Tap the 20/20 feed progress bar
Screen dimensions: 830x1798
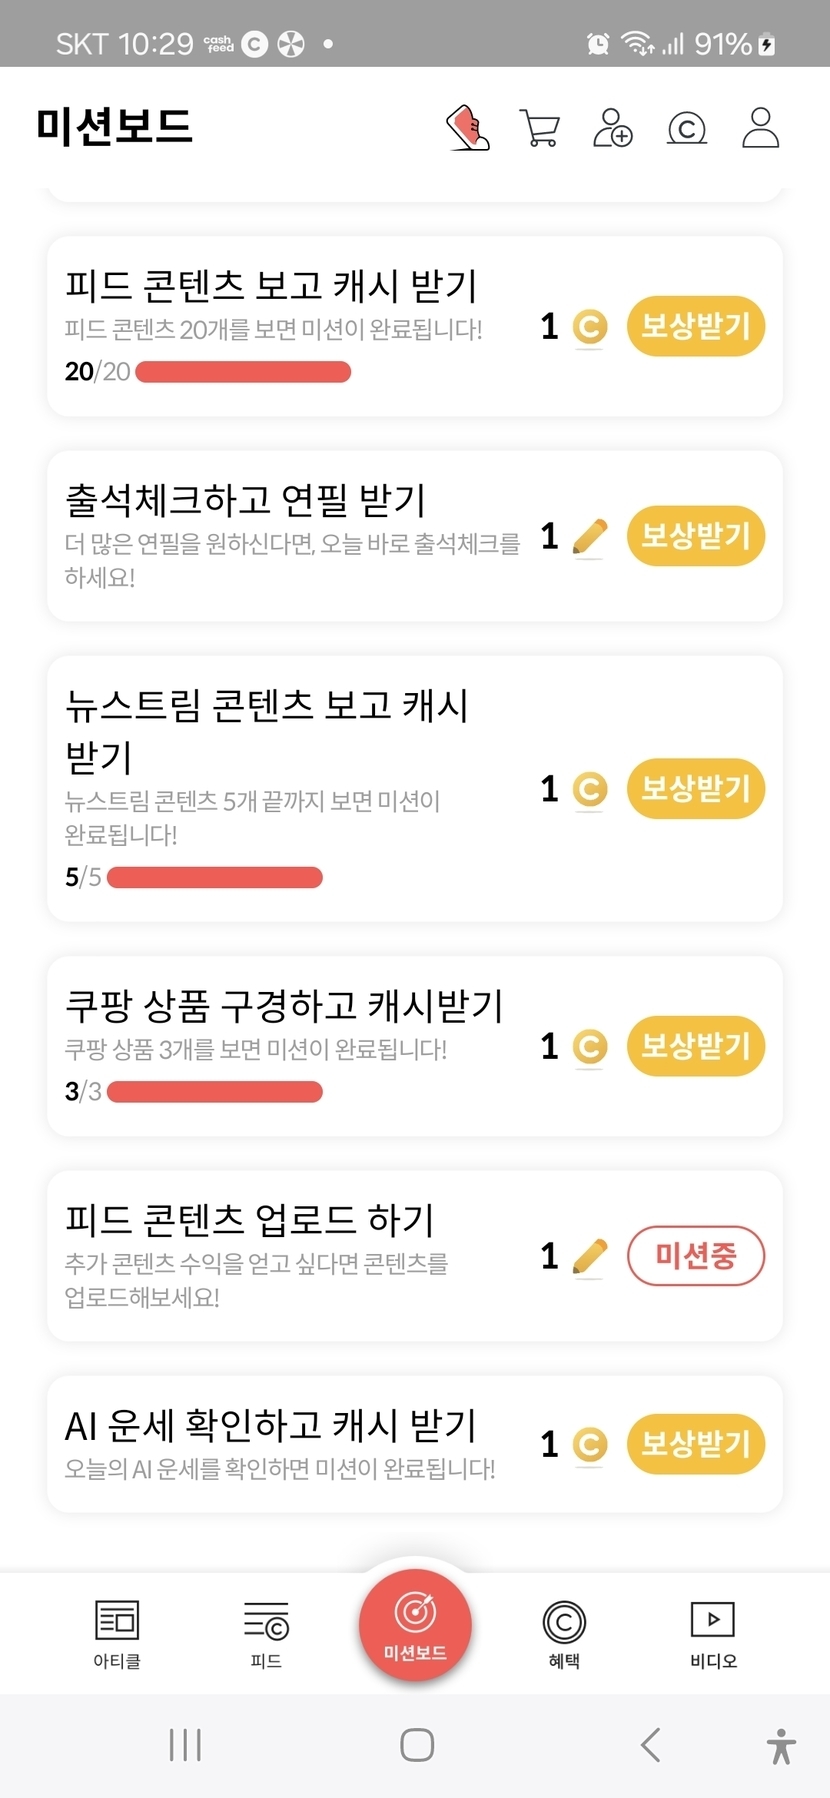click(243, 372)
